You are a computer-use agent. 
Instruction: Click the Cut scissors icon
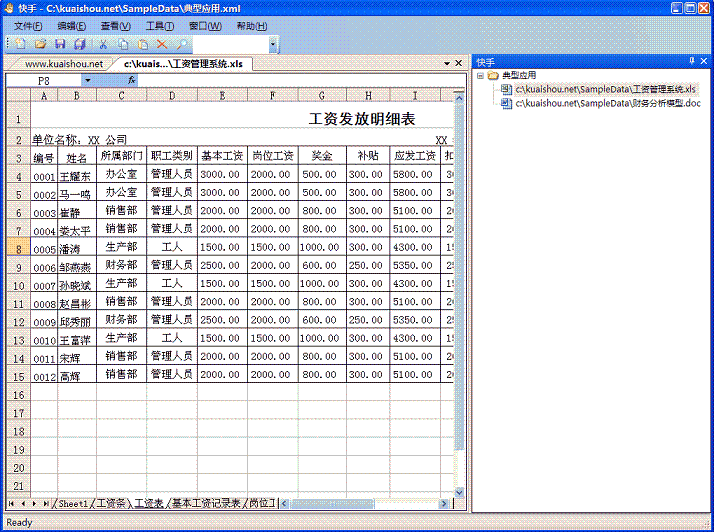pyautogui.click(x=102, y=44)
